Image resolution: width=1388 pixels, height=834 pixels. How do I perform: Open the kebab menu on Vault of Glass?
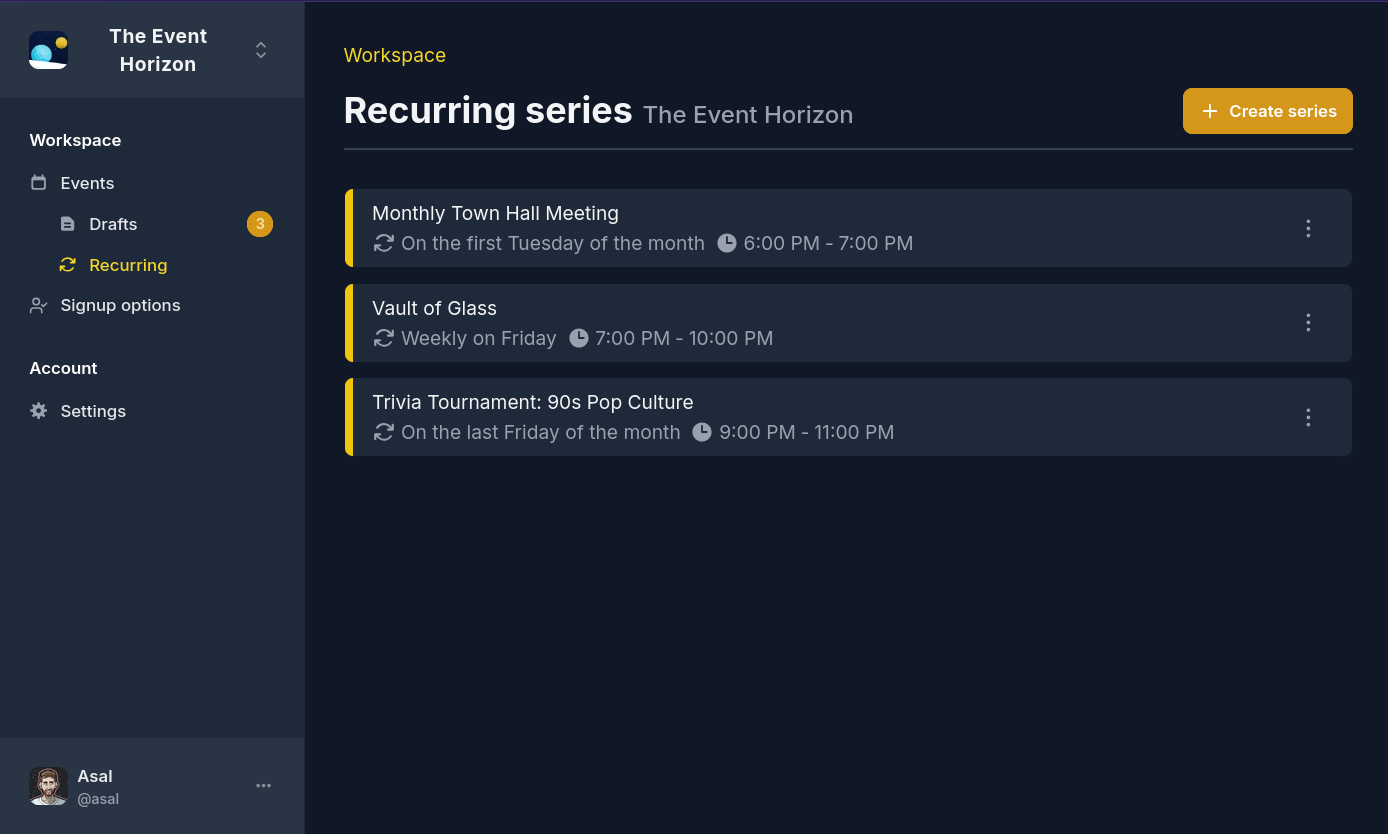[x=1308, y=322]
